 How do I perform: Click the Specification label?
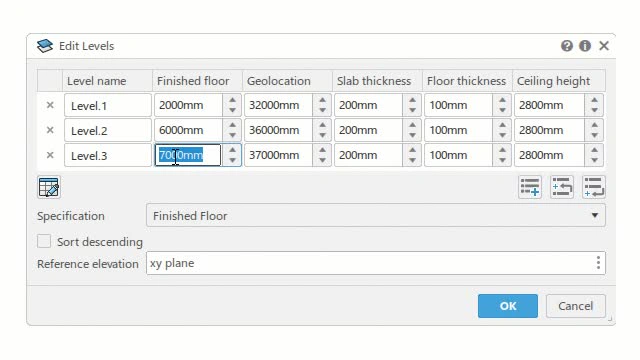(x=71, y=216)
